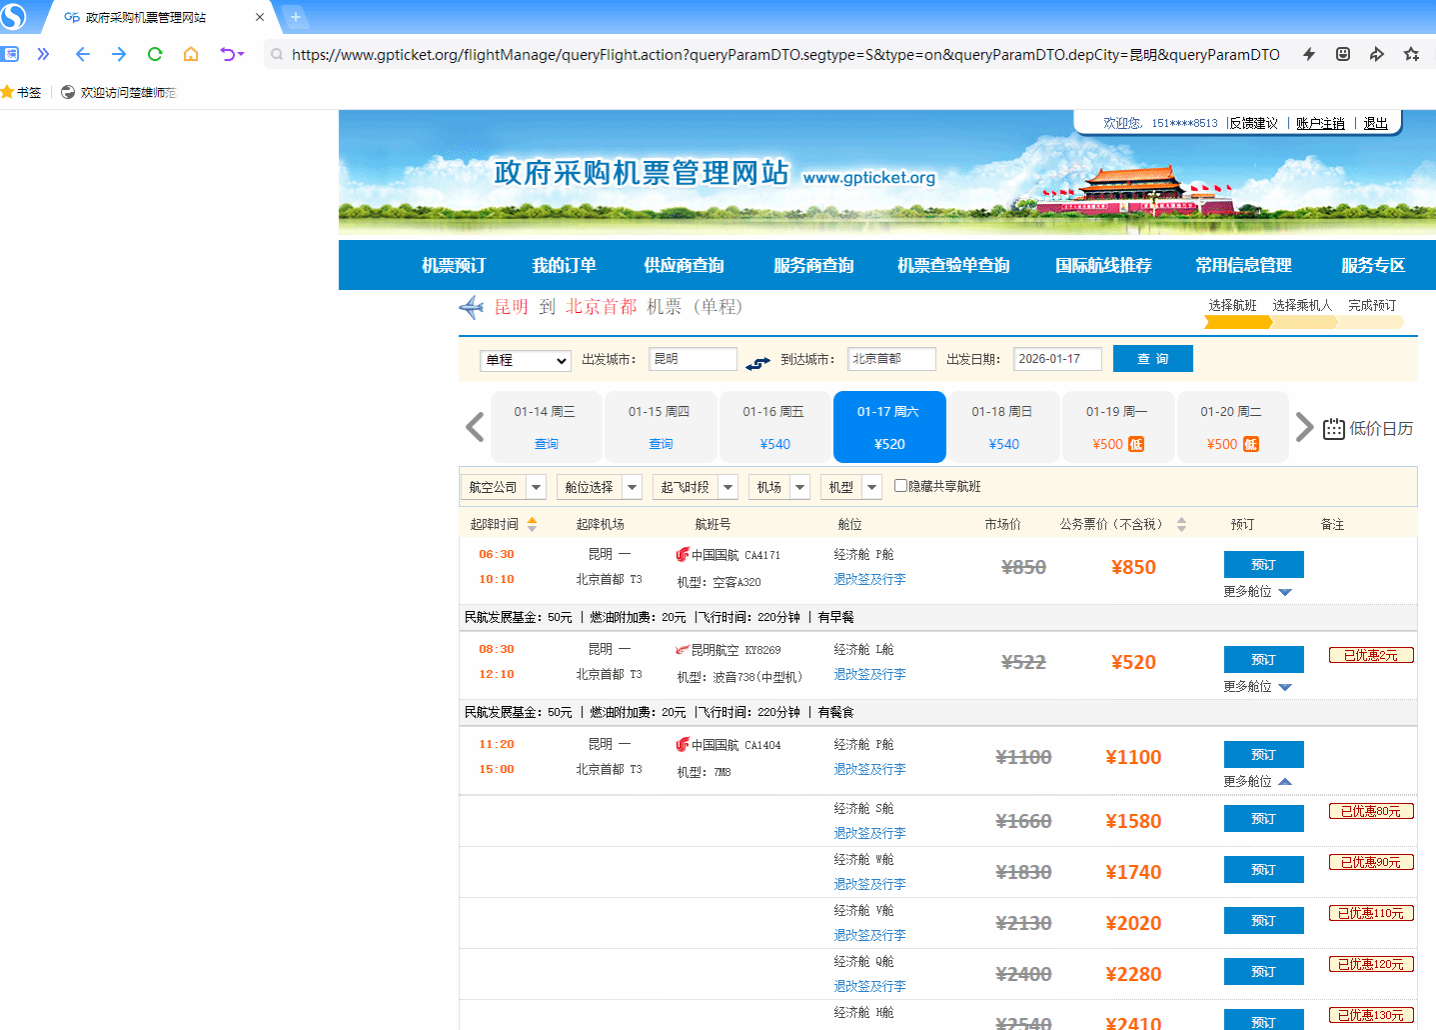
Task: Click the 到达城市 input field
Action: click(x=892, y=359)
